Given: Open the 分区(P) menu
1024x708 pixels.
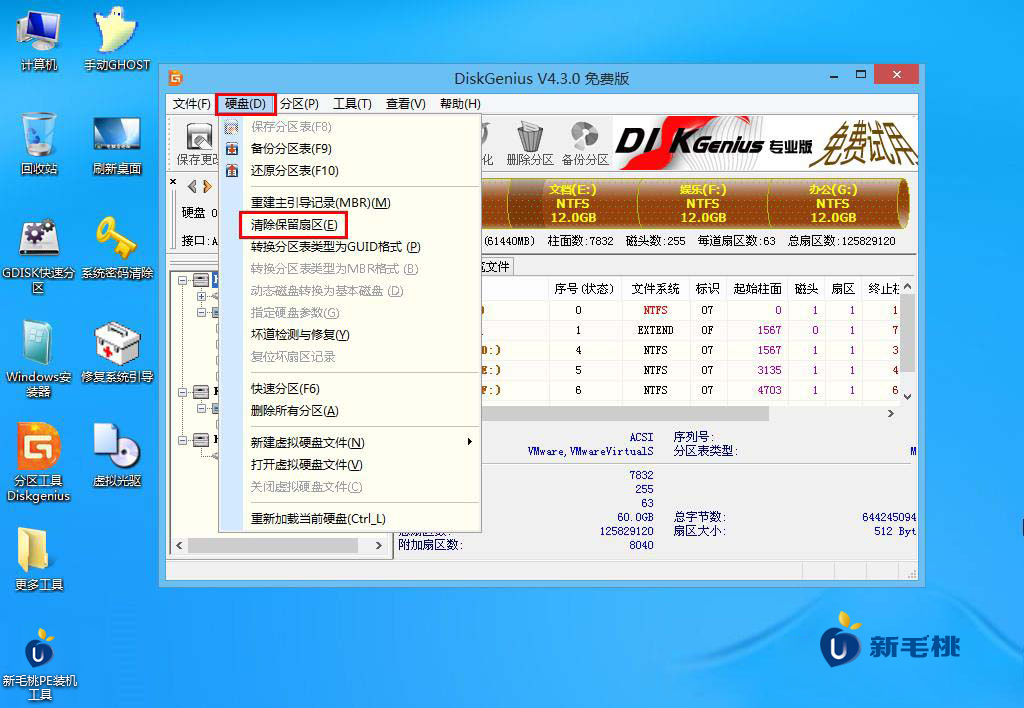Looking at the screenshot, I should tap(299, 104).
